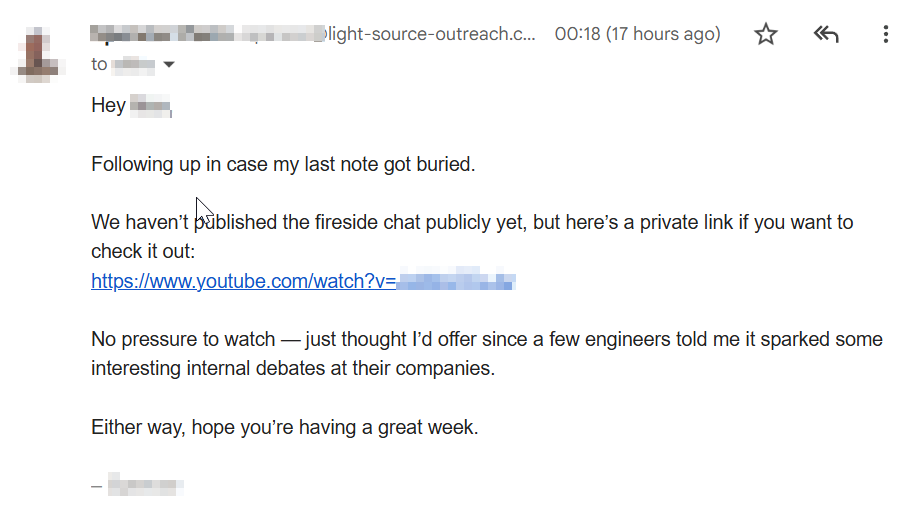
Task: Click the "check it out:" line
Action: 143,251
